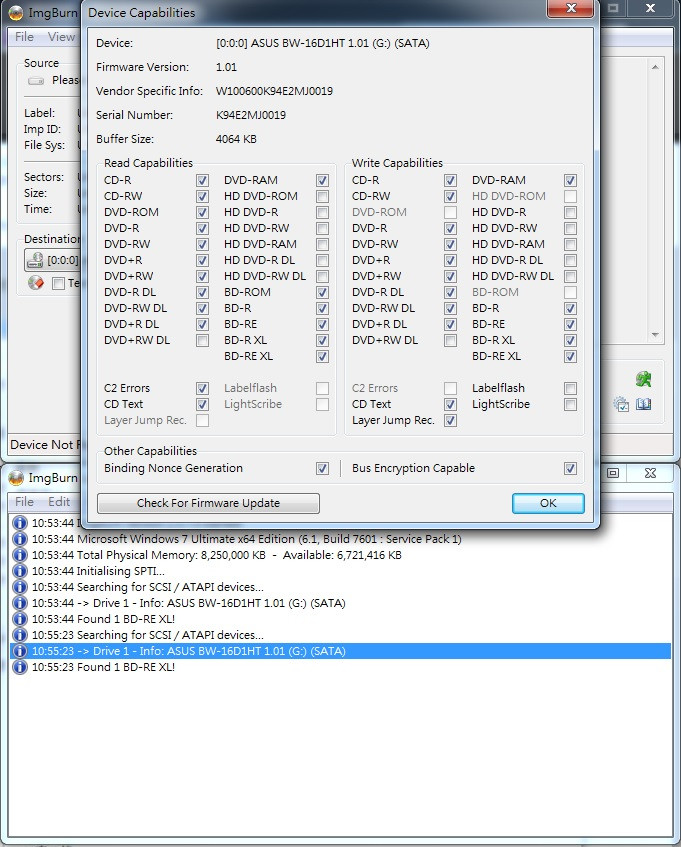The width and height of the screenshot is (681, 847).
Task: Toggle Write Capabilities BD-R XL checkbox
Action: pos(570,340)
